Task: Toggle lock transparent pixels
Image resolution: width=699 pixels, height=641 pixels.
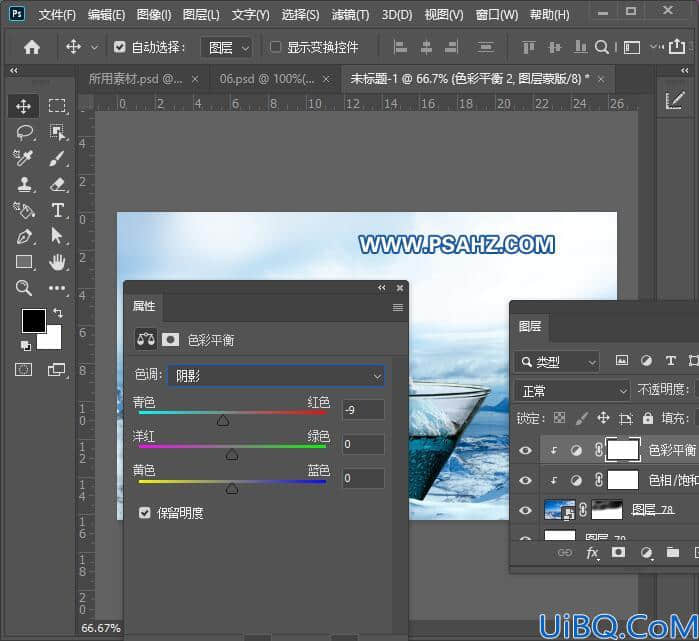Action: tap(559, 418)
